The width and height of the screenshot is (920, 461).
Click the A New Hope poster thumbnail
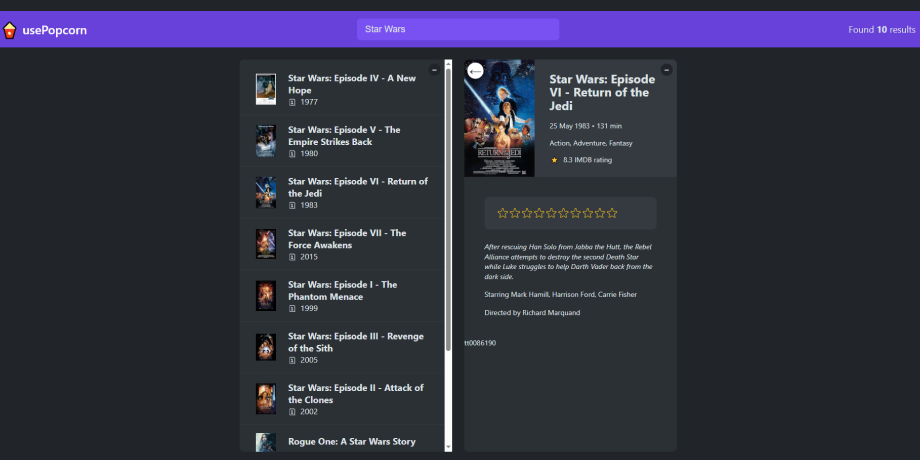pyautogui.click(x=266, y=89)
